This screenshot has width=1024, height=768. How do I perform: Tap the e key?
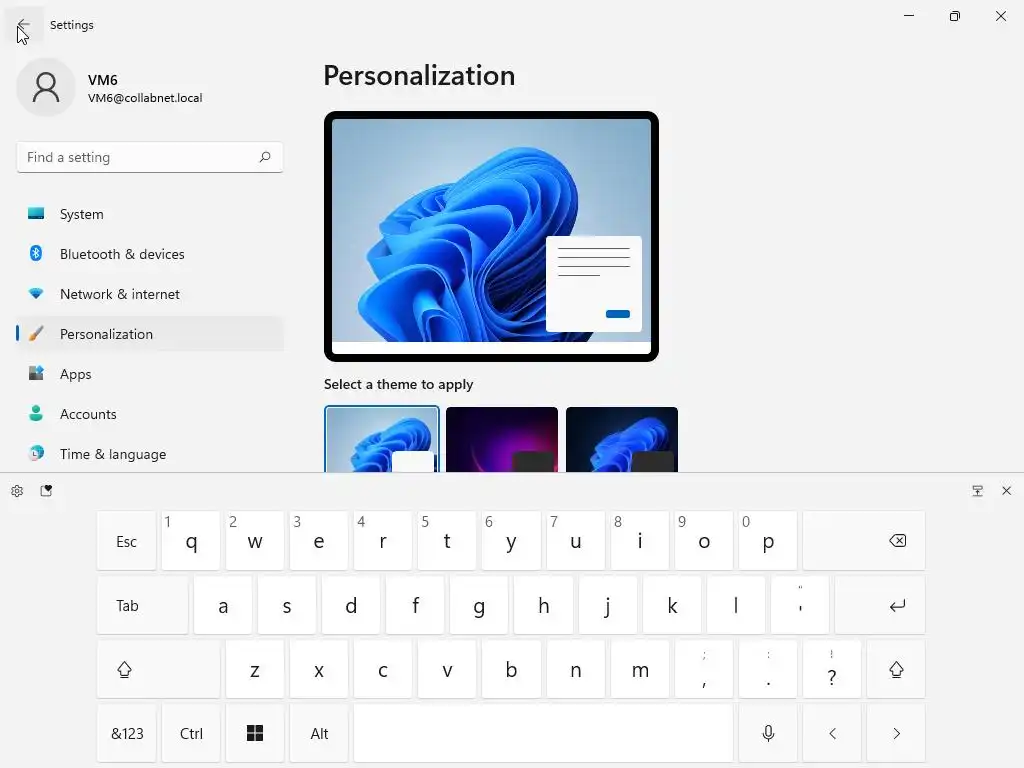tap(319, 541)
